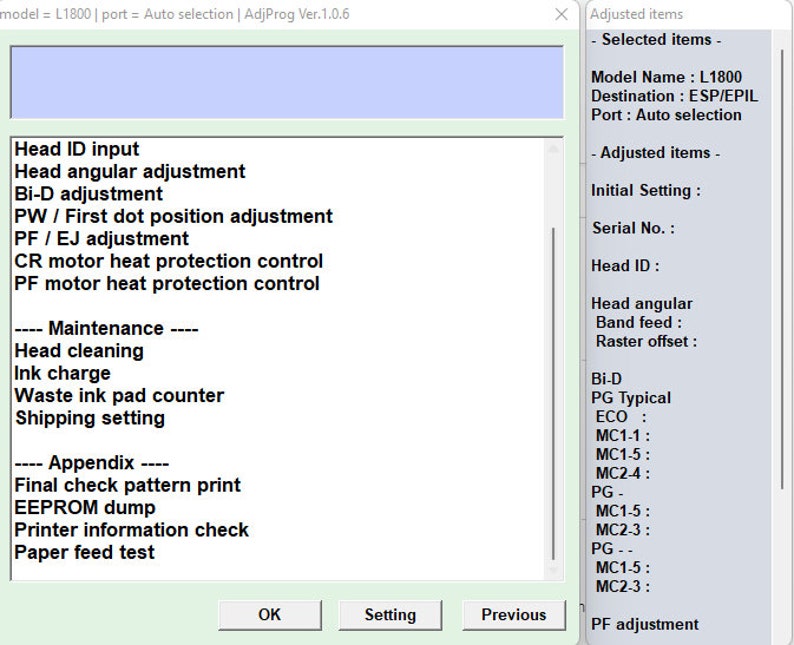The width and height of the screenshot is (794, 645).
Task: Select PF motor heat protection control
Action: [167, 284]
